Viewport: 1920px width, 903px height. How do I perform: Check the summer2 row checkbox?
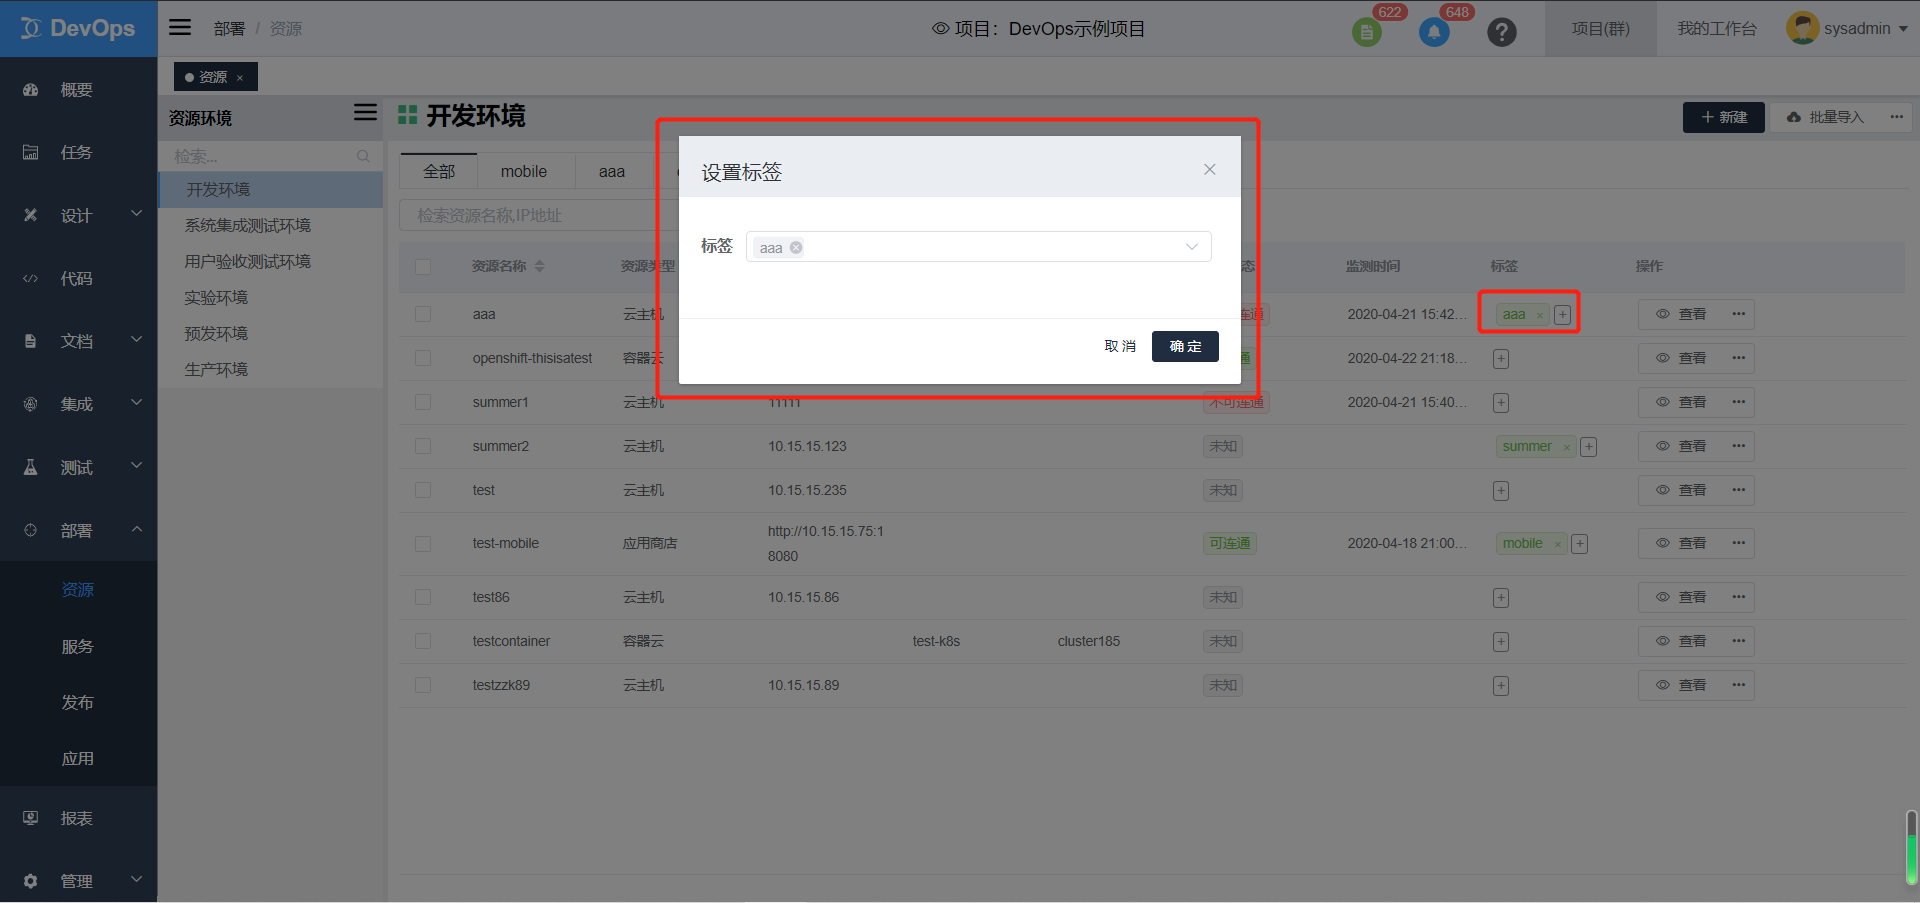coord(423,446)
